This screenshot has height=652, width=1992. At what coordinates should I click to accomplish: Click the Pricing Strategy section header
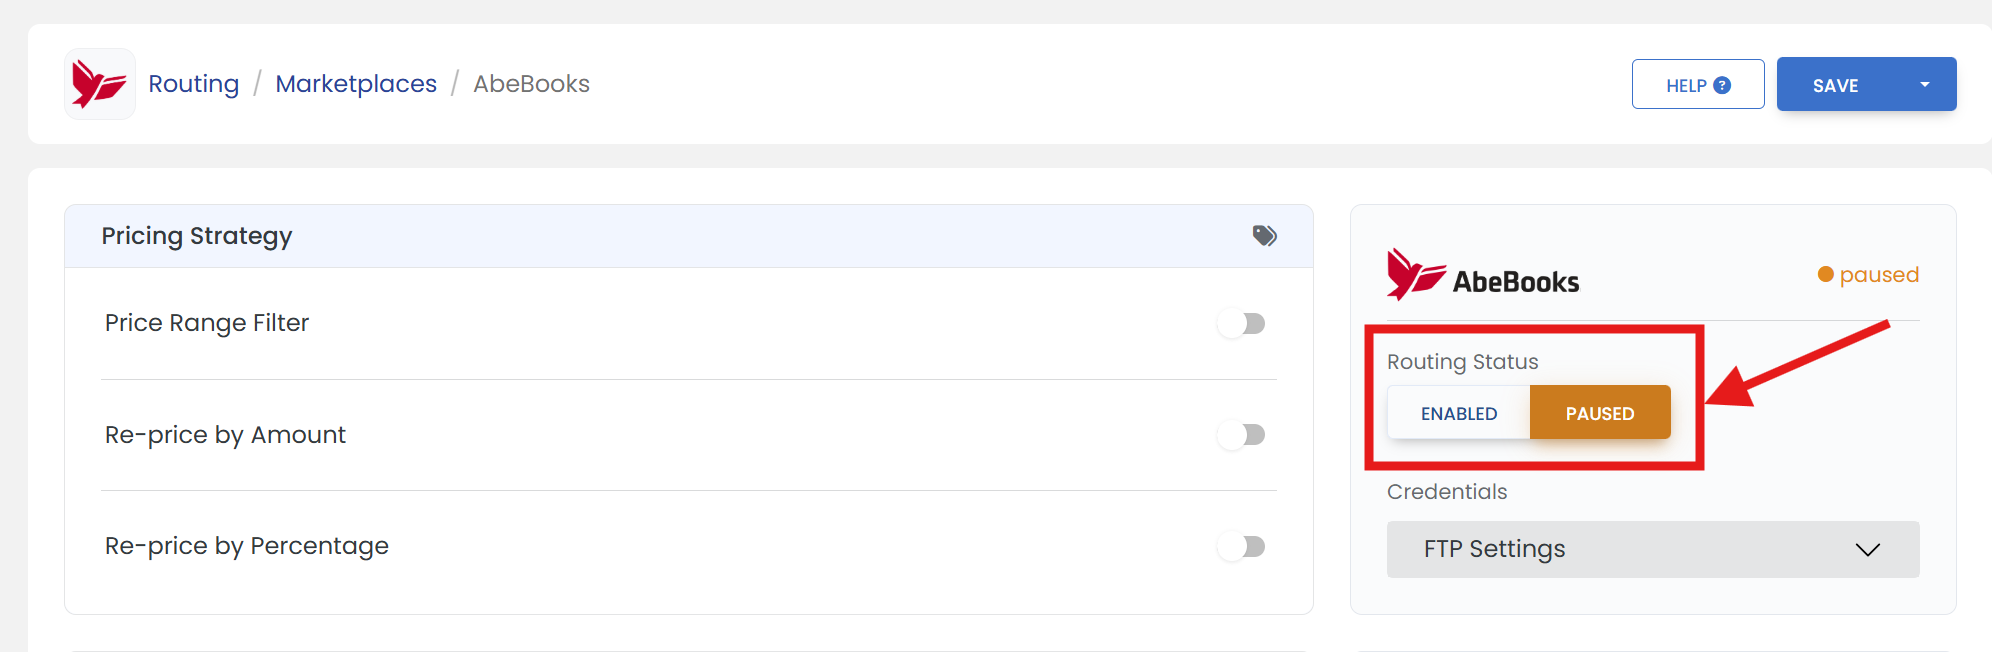pyautogui.click(x=689, y=236)
